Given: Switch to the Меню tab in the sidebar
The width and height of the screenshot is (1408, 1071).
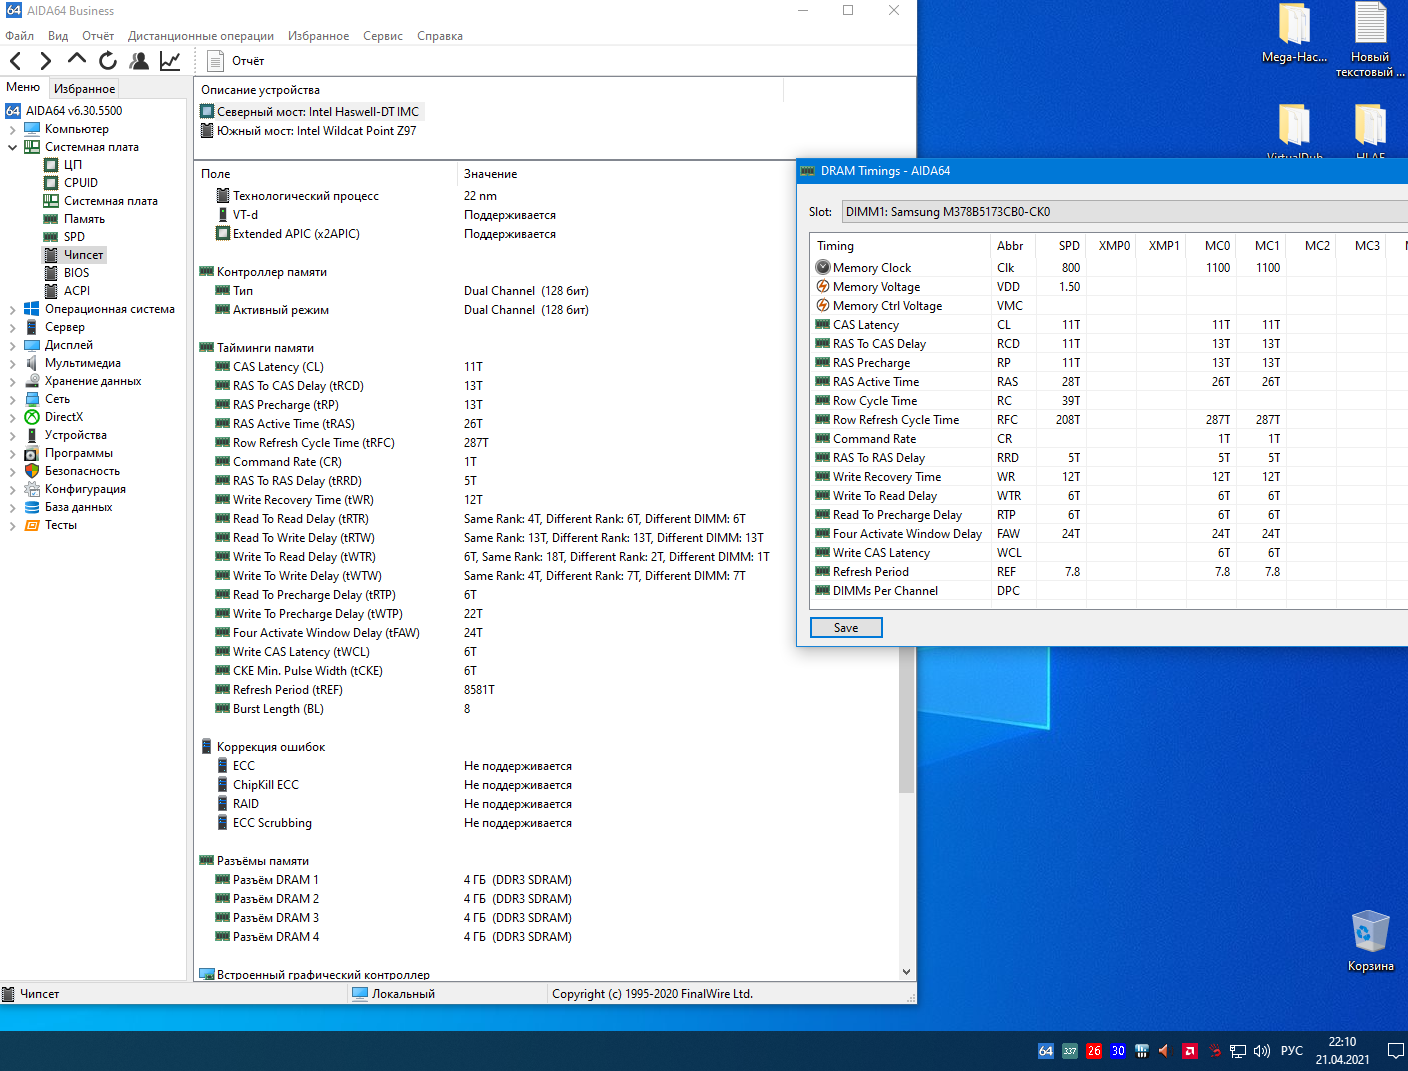Looking at the screenshot, I should (23, 87).
